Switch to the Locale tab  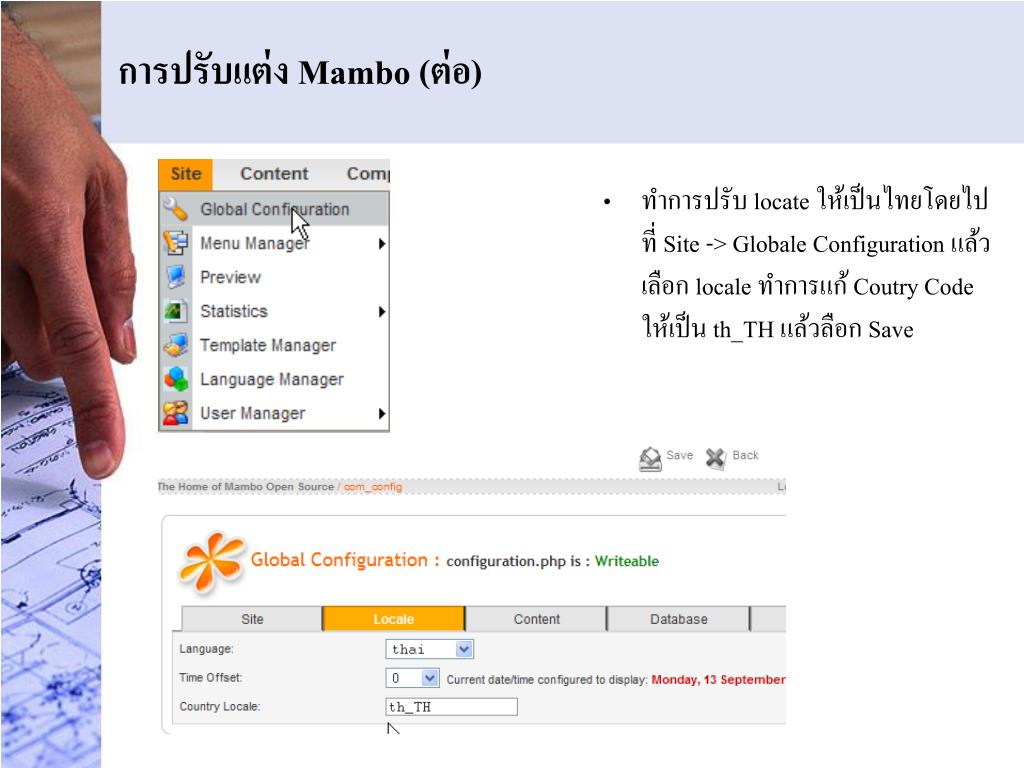coord(394,619)
